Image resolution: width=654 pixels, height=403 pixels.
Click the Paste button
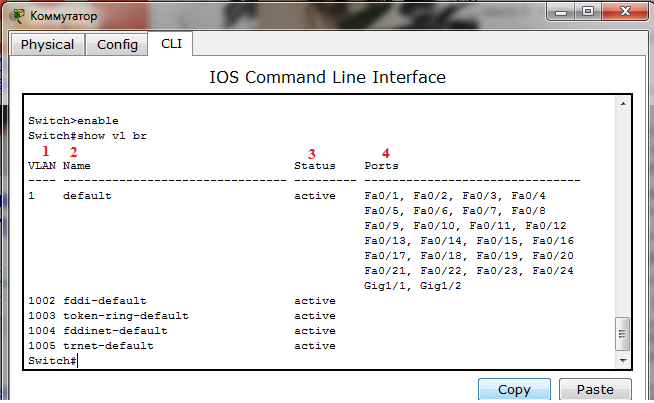595,390
